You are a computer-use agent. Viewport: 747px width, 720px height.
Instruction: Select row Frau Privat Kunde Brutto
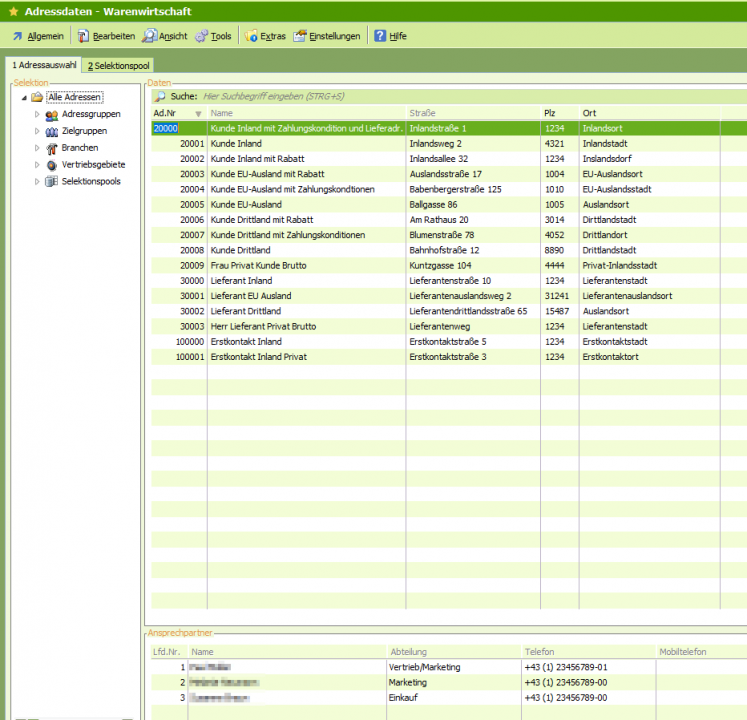click(x=449, y=266)
